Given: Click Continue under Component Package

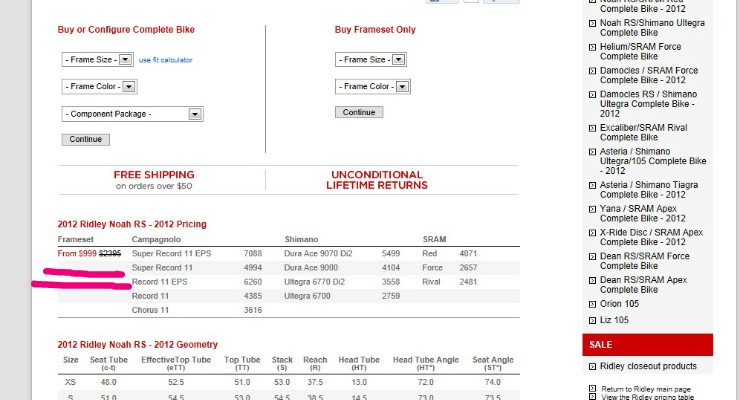Looking at the screenshot, I should (85, 139).
